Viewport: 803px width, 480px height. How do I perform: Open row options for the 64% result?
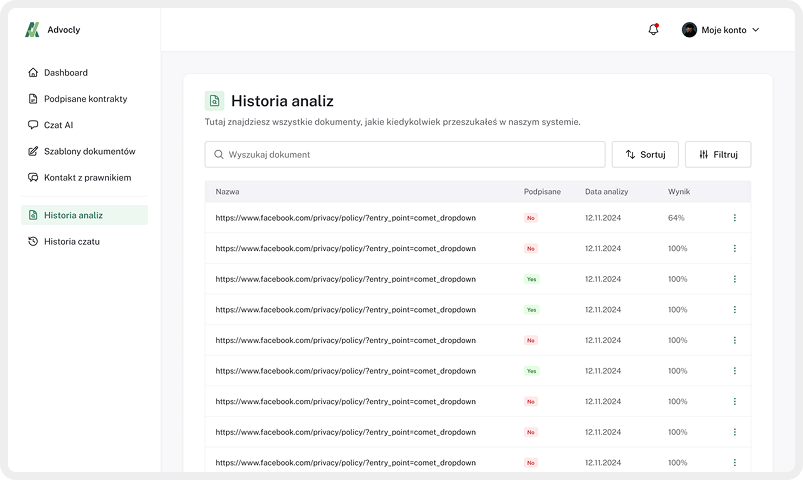coord(735,218)
